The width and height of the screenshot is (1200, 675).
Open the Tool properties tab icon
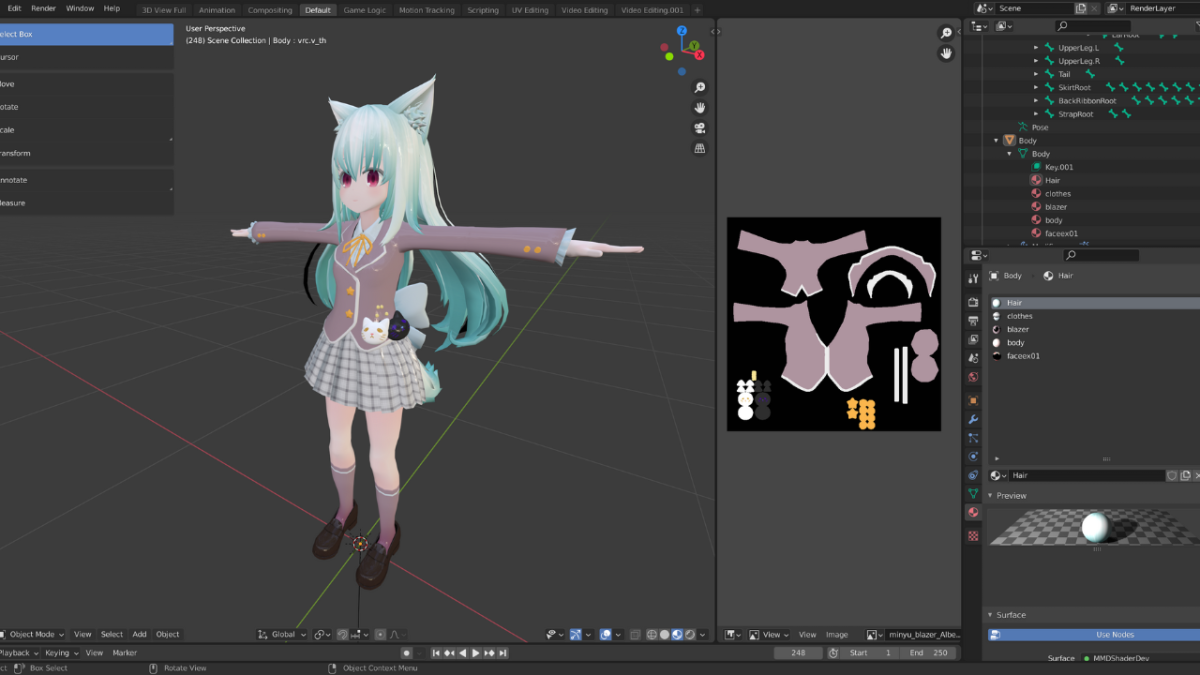[x=973, y=278]
